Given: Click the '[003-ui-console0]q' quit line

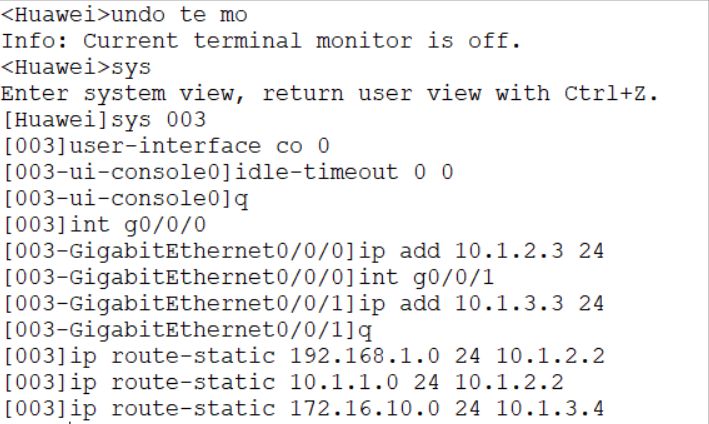Looking at the screenshot, I should tap(126, 199).
